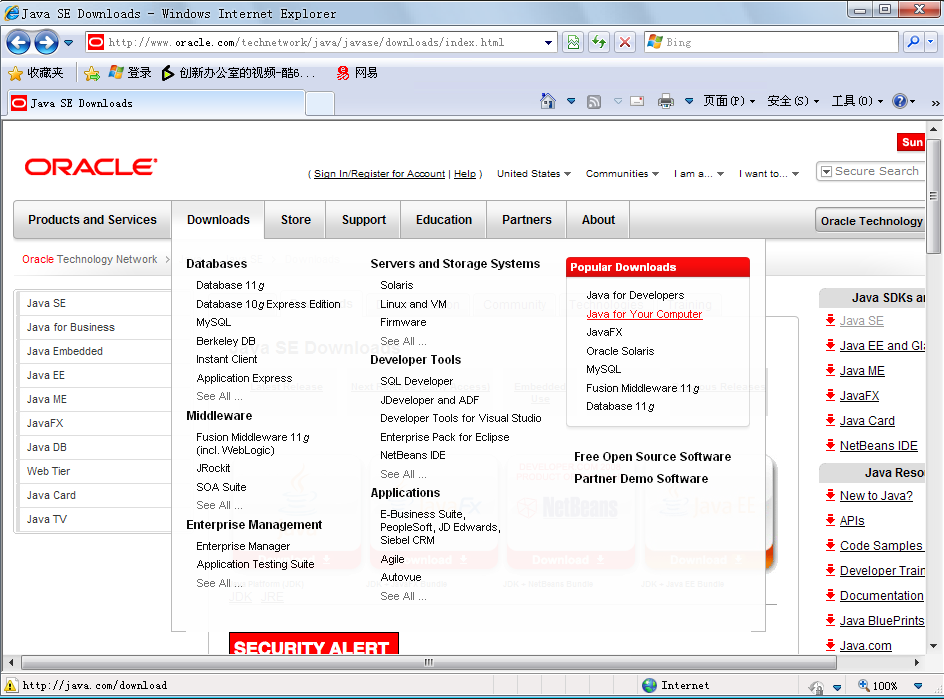Click the download arrow icon beside APIs
This screenshot has height=699, width=944.
coord(831,520)
